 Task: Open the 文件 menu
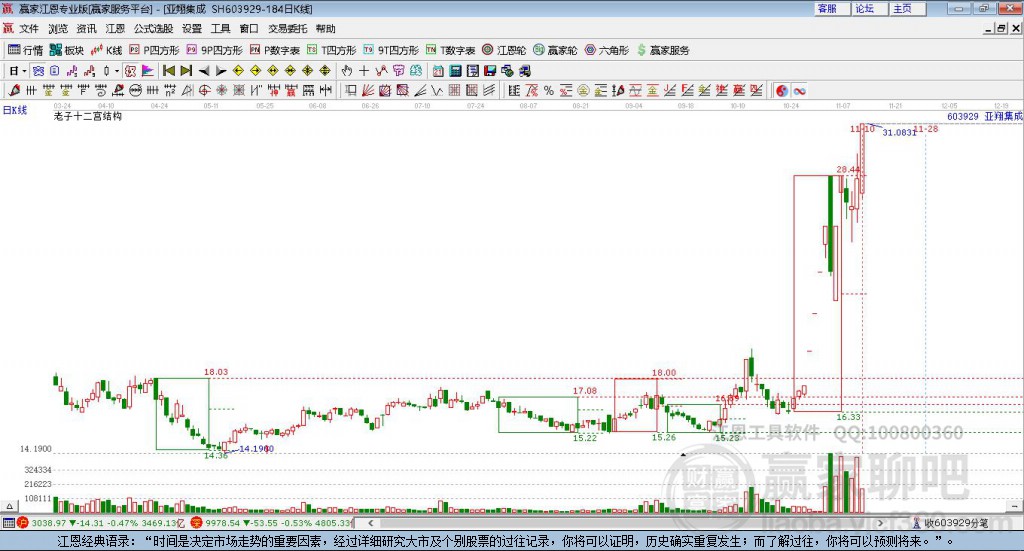tap(29, 29)
